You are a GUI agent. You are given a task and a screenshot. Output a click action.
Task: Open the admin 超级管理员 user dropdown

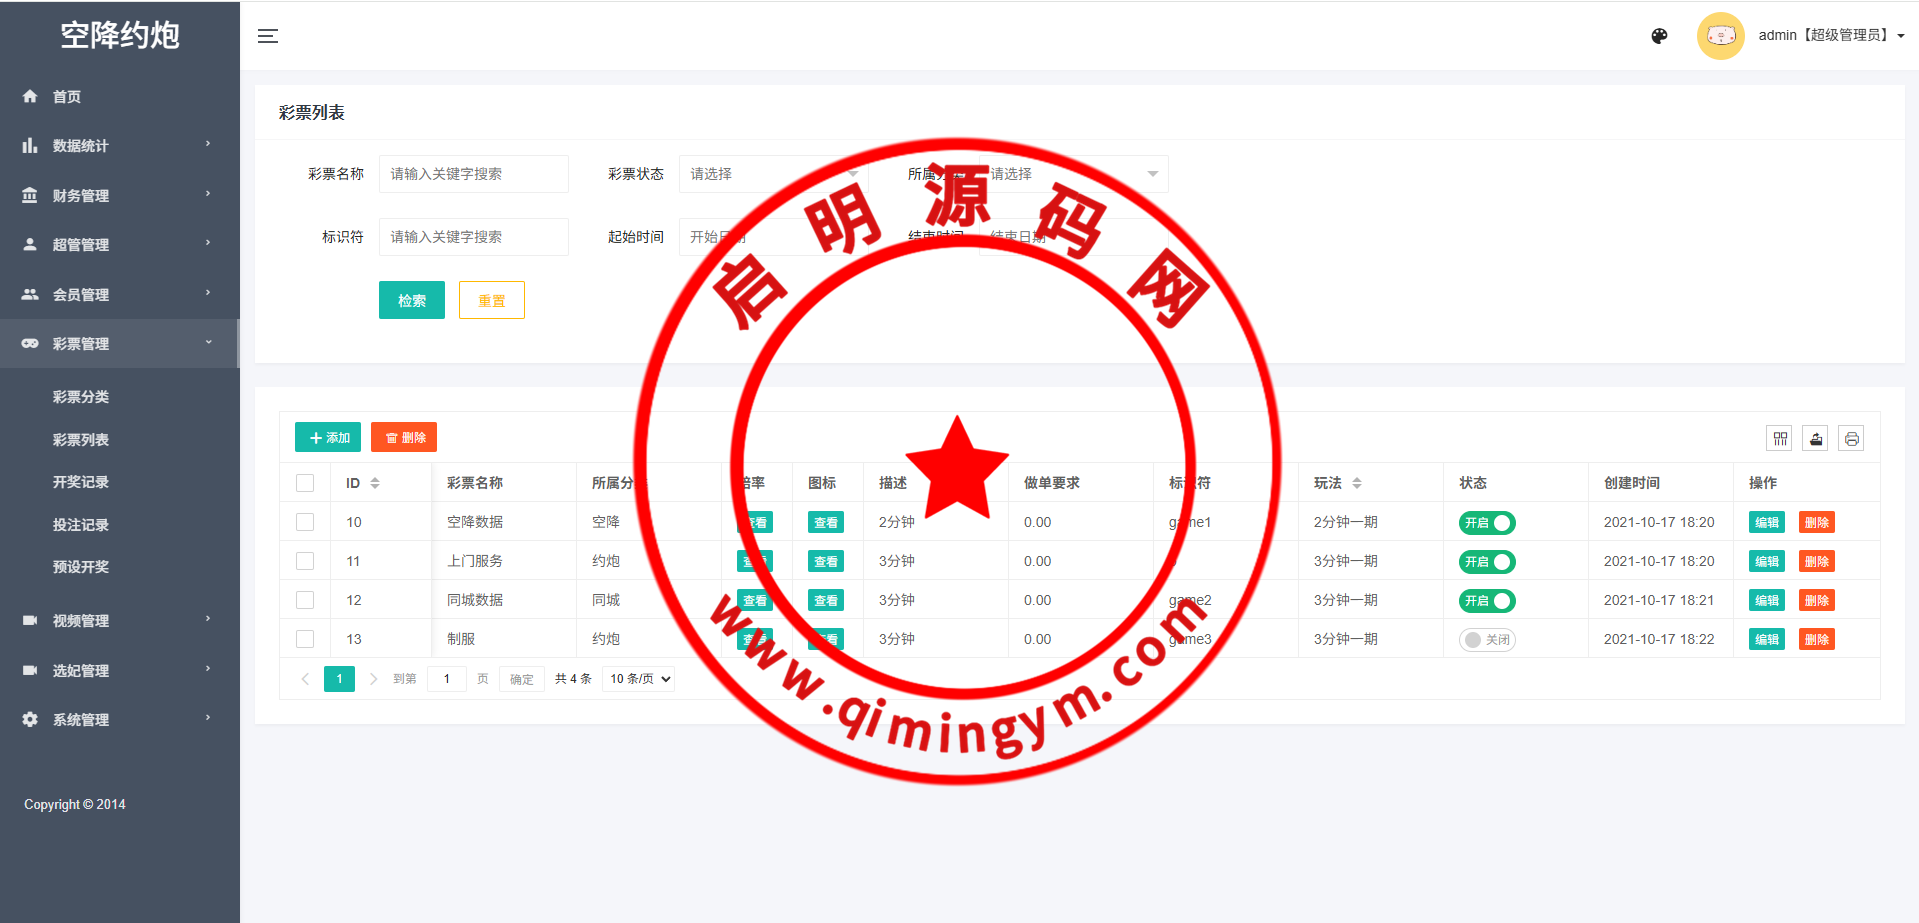tap(1830, 36)
